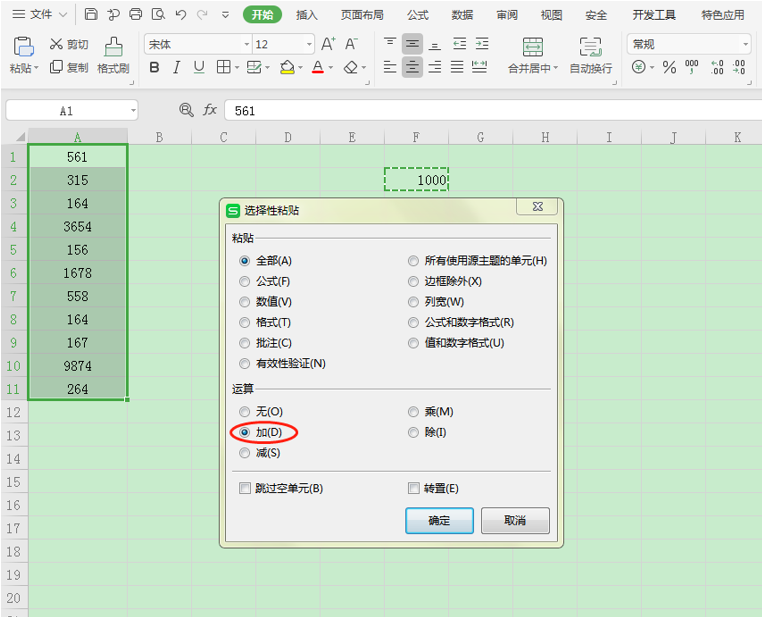Click the Paste clipboard icon
This screenshot has height=617, width=762.
[x=23, y=47]
